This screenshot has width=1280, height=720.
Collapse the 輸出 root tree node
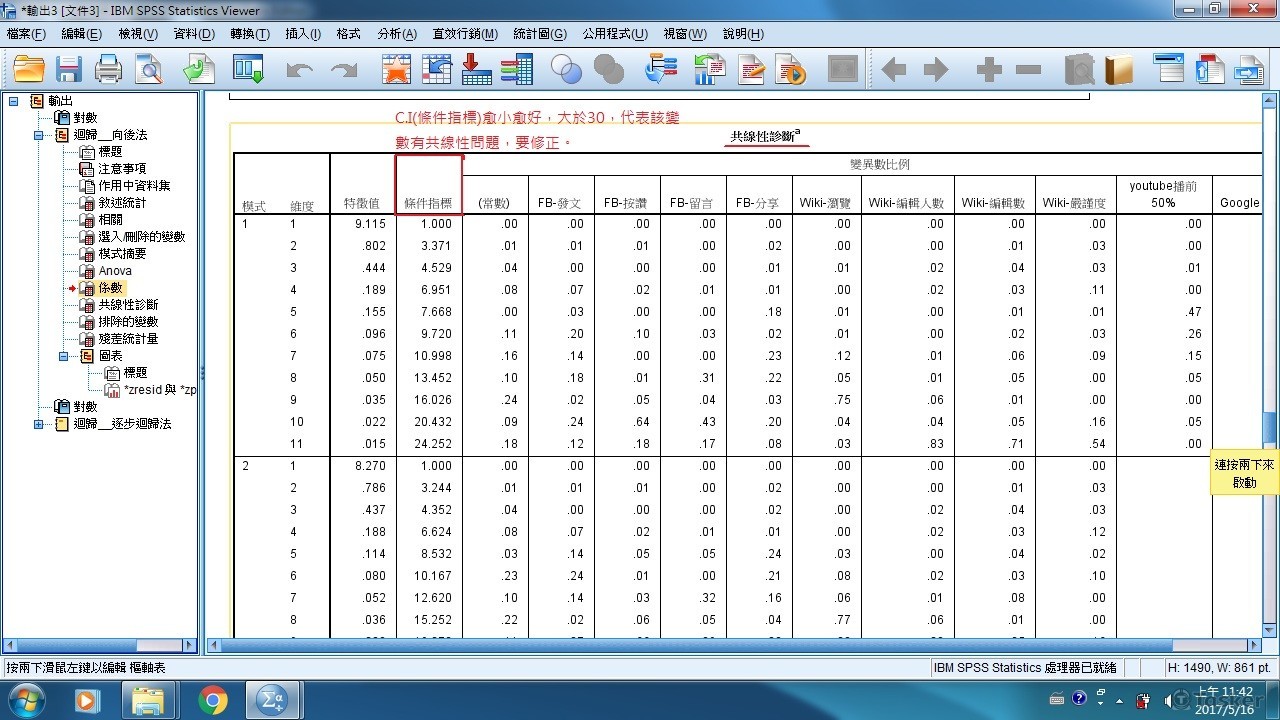pyautogui.click(x=14, y=101)
